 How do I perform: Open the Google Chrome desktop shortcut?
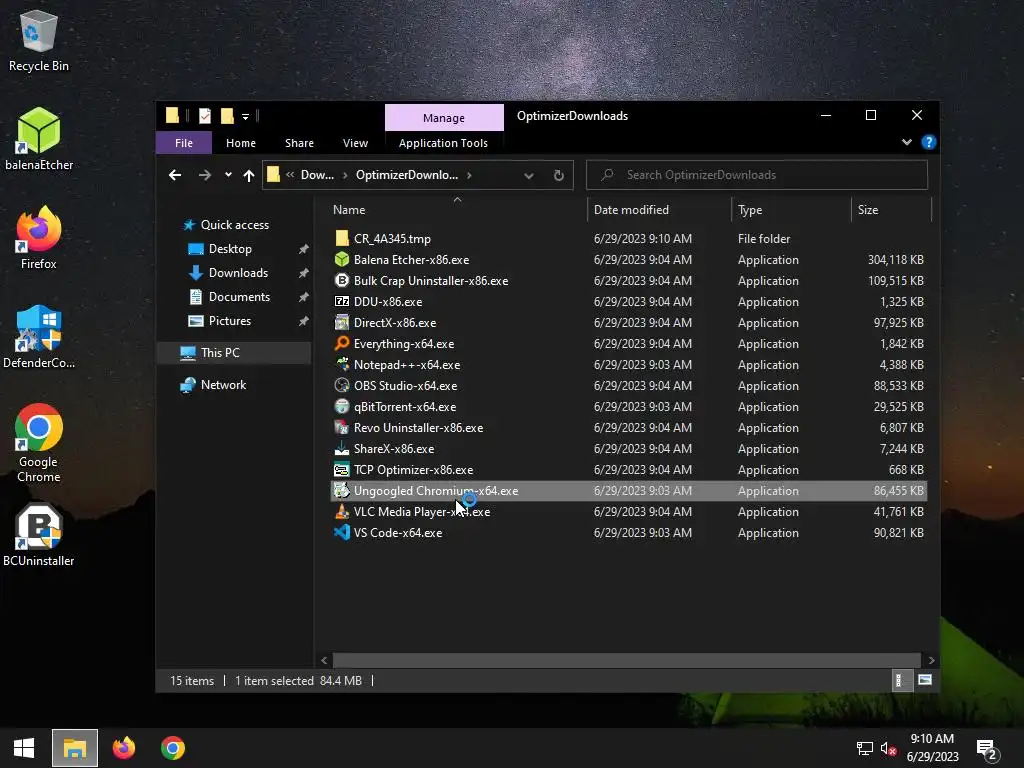39,443
